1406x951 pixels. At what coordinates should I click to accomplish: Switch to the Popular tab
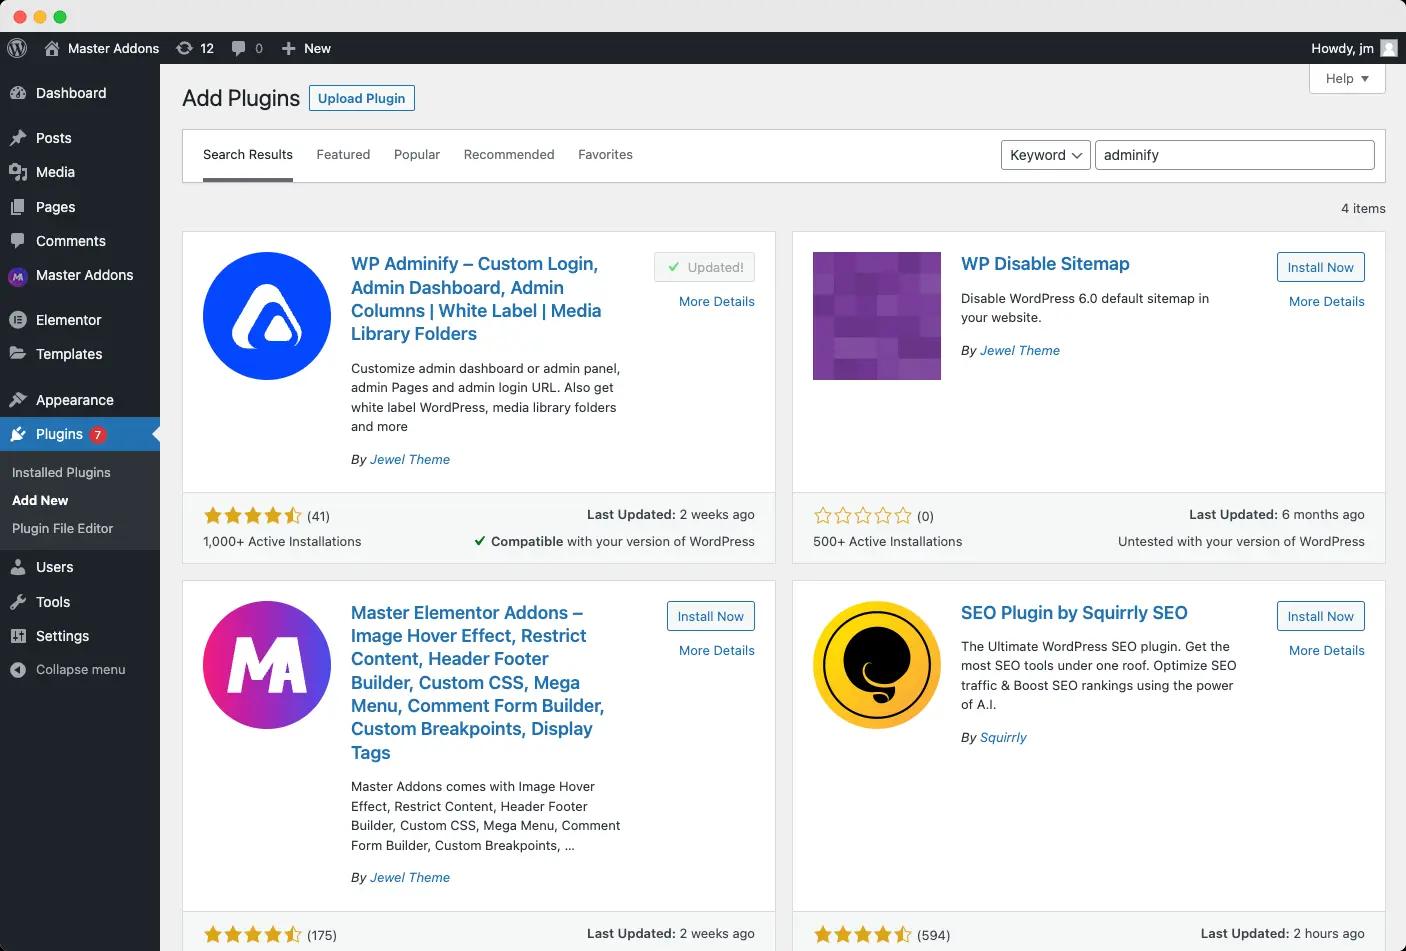click(417, 155)
